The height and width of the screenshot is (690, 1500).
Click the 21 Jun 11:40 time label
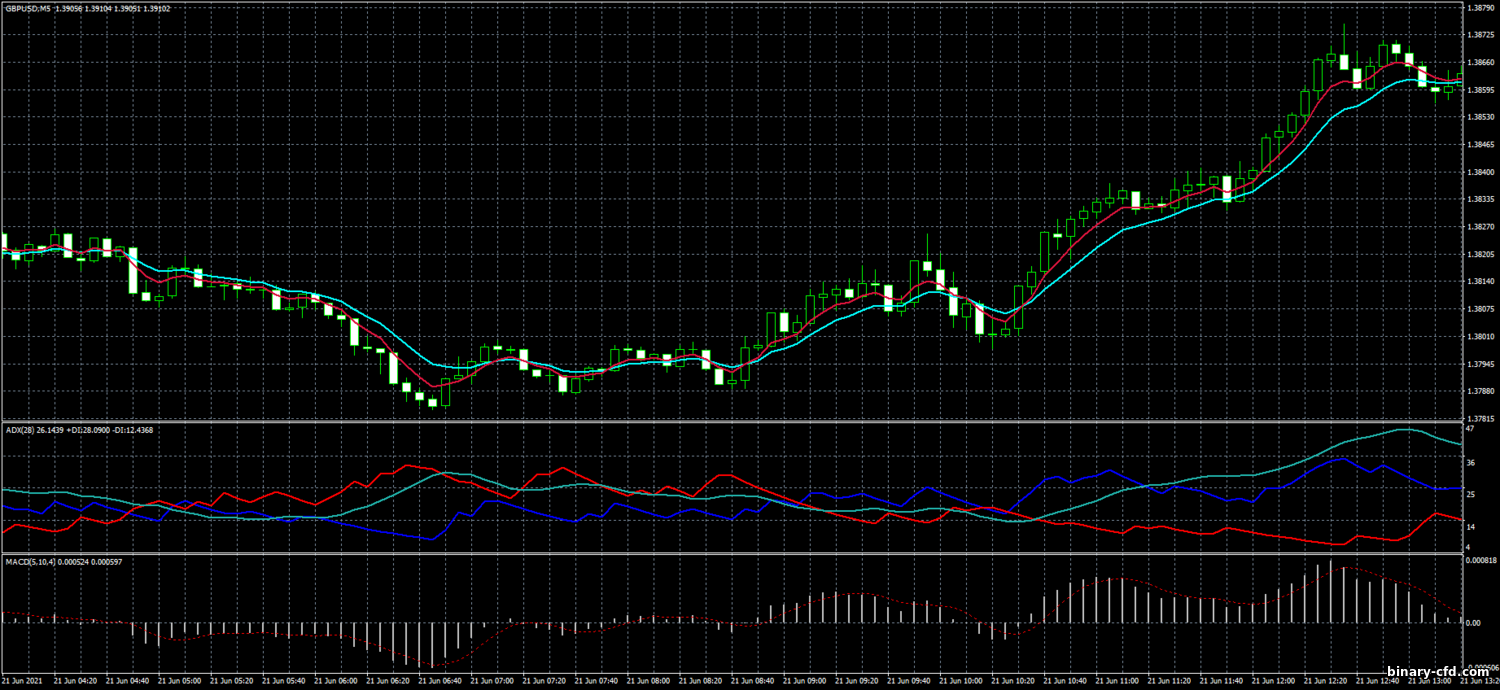coord(1220,679)
